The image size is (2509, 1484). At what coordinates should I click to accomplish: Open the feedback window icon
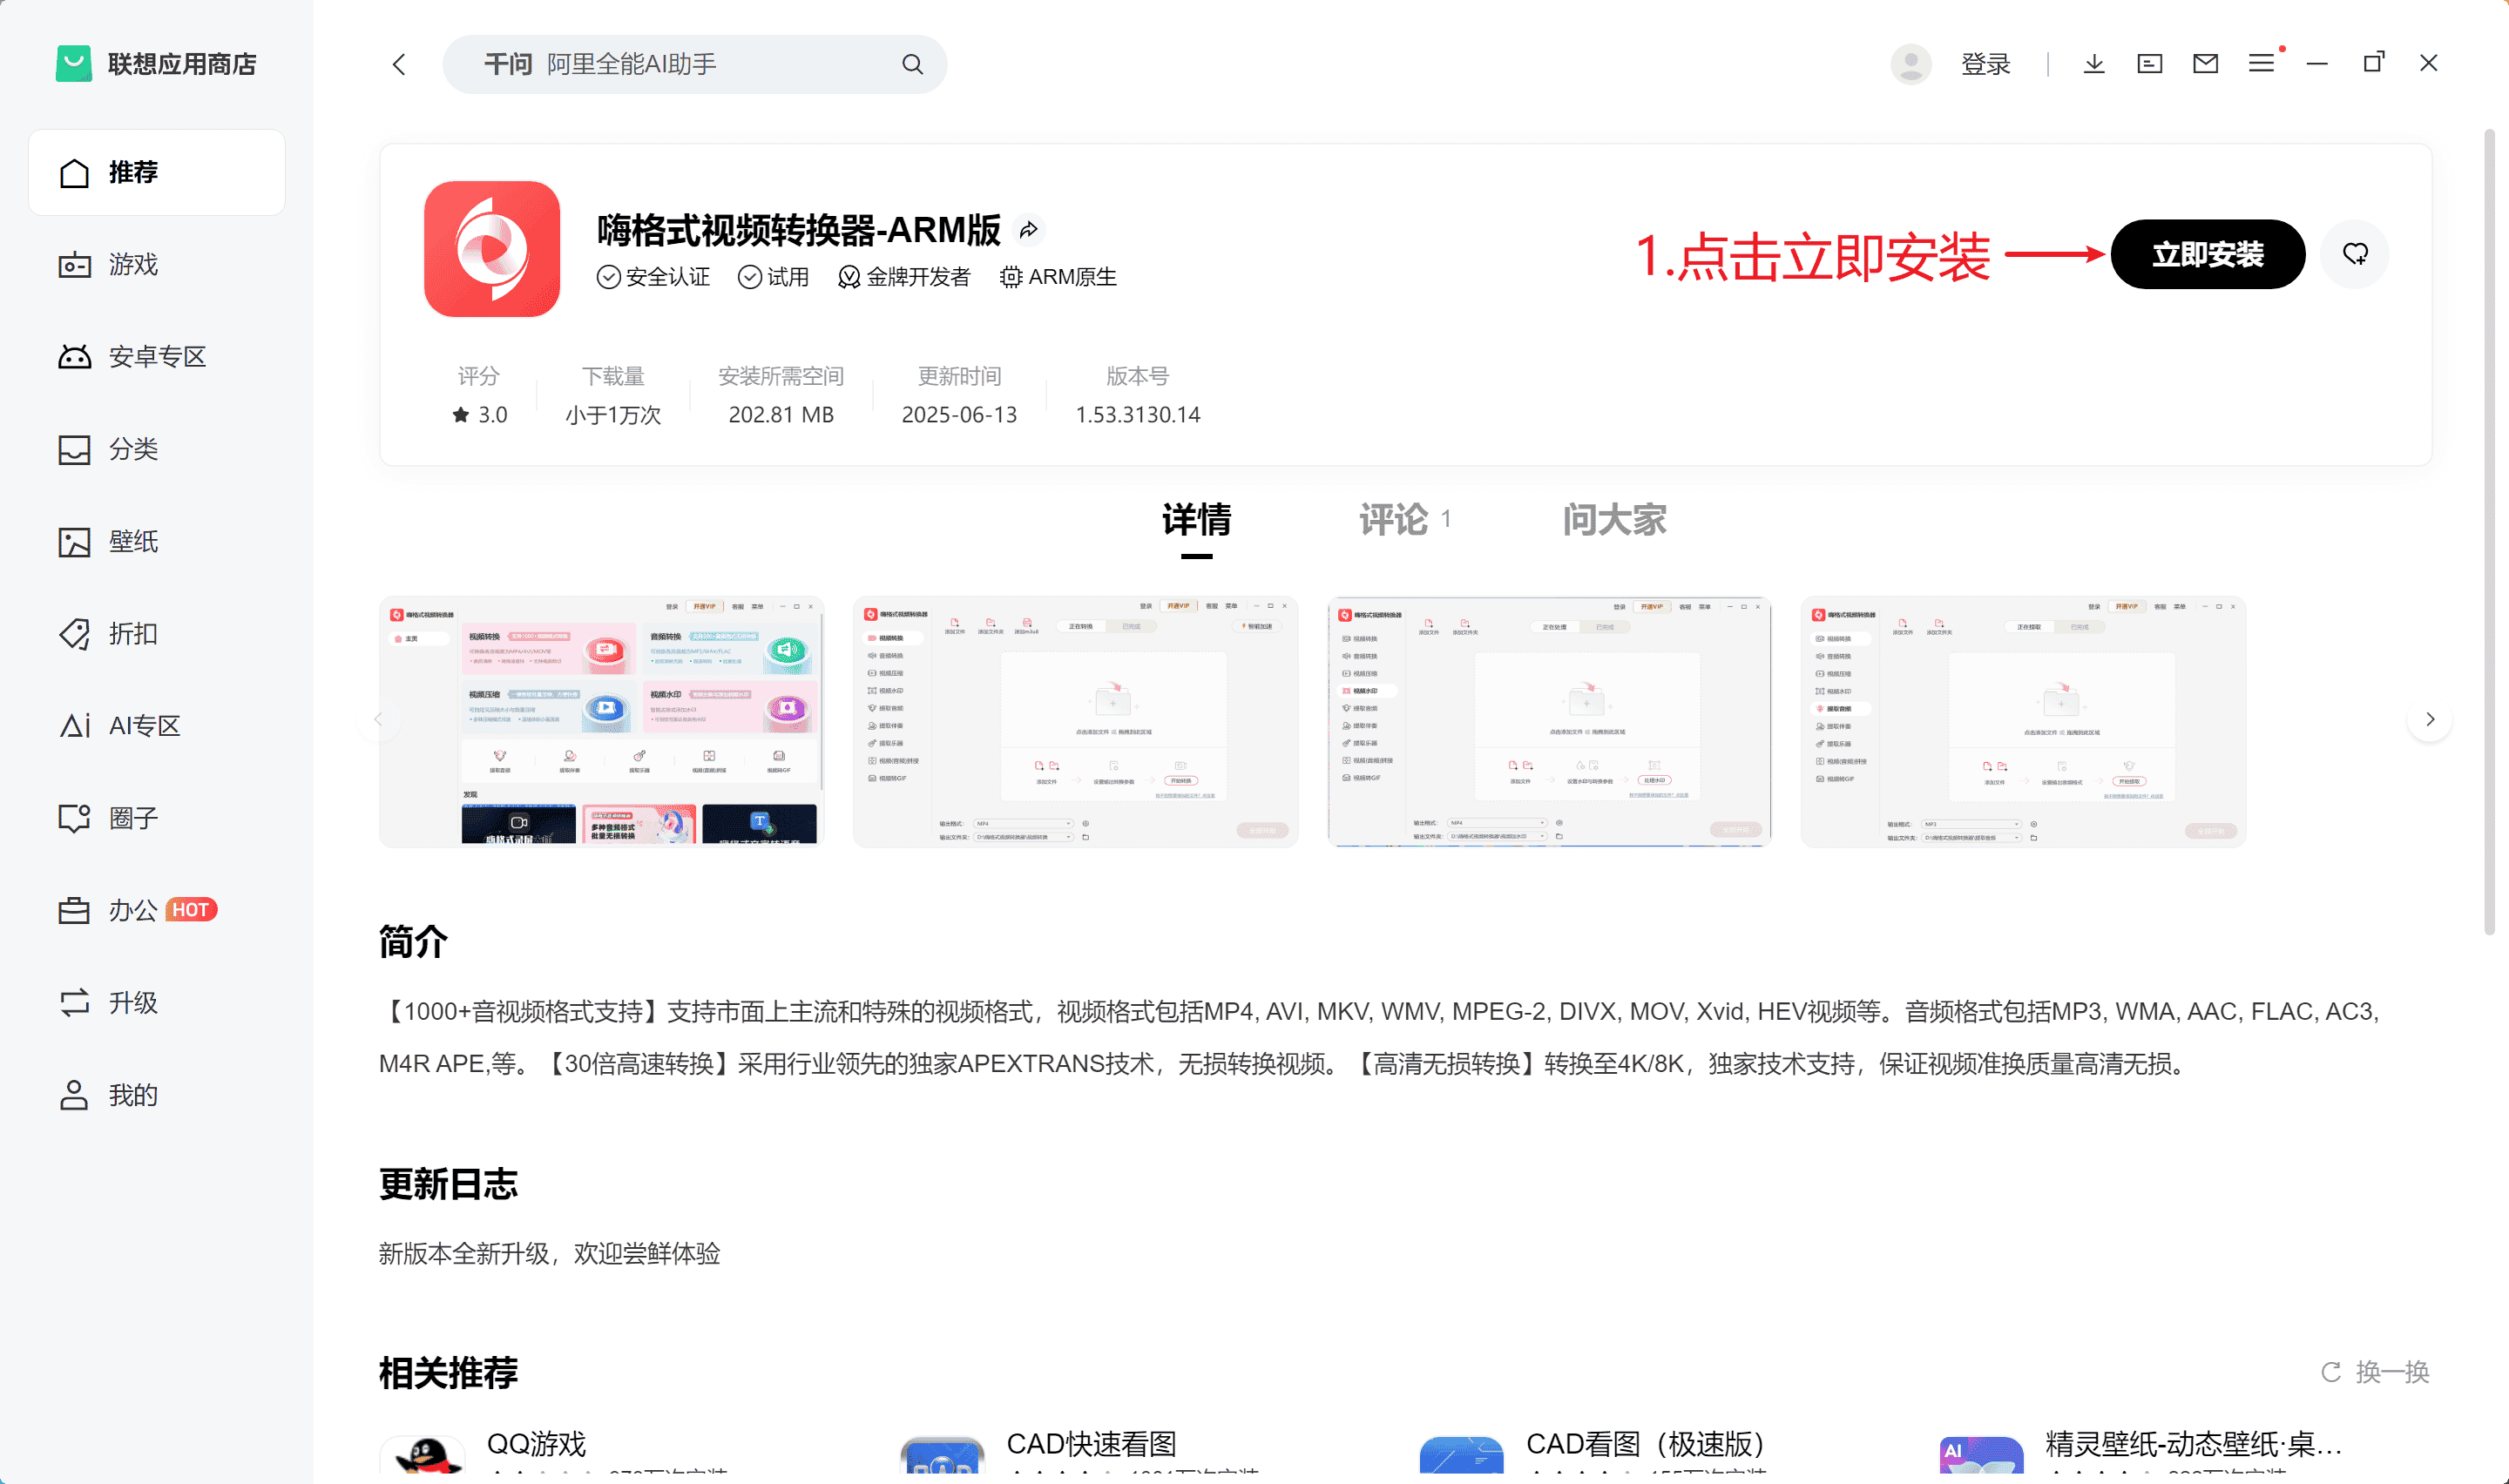[x=2149, y=64]
